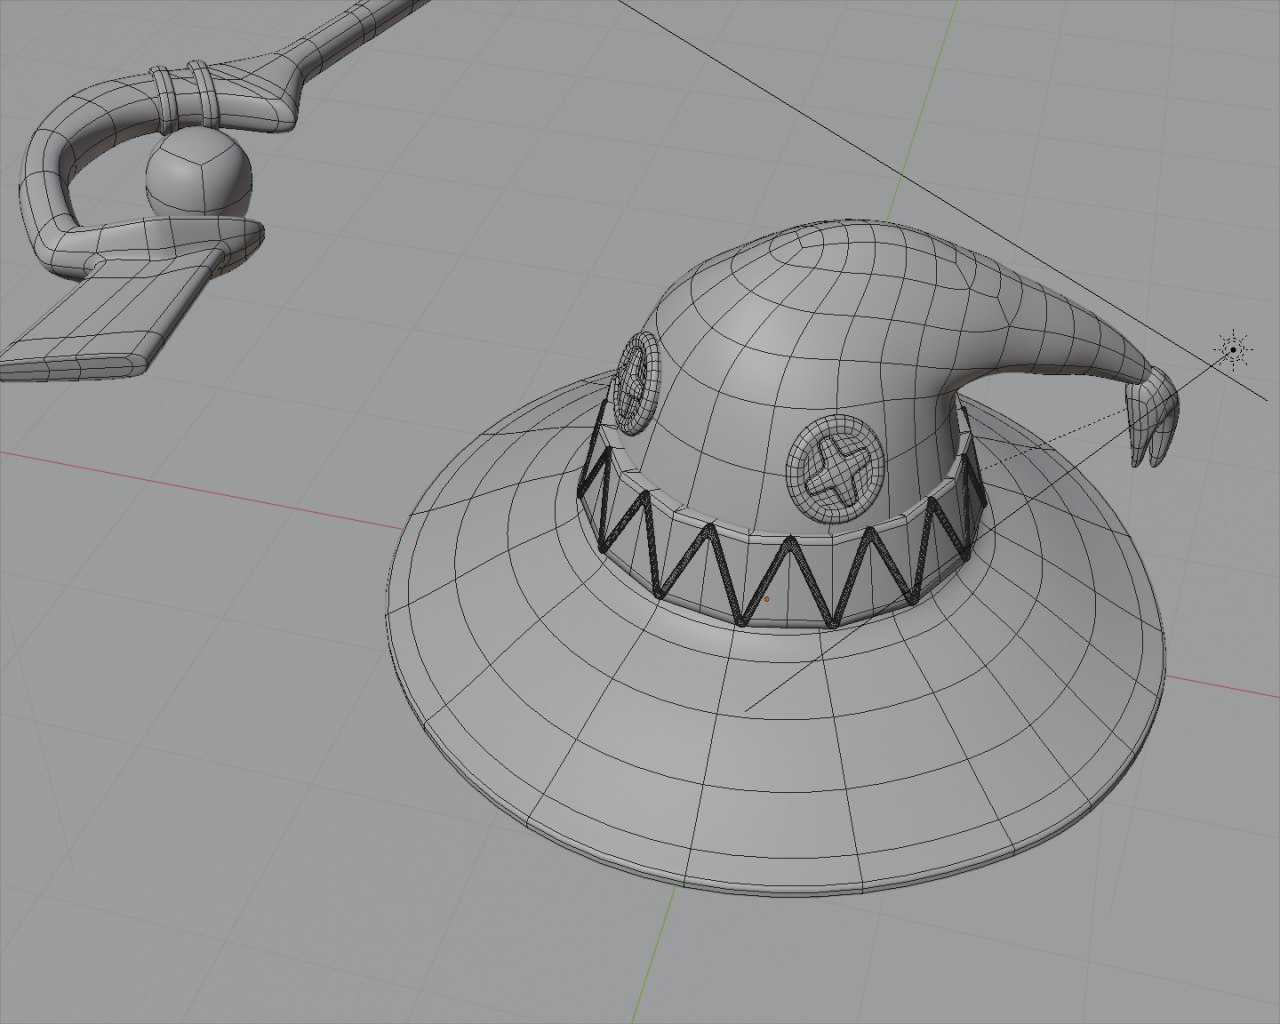Click the orange origin dot below hat band
The width and height of the screenshot is (1280, 1024).
coord(767,600)
